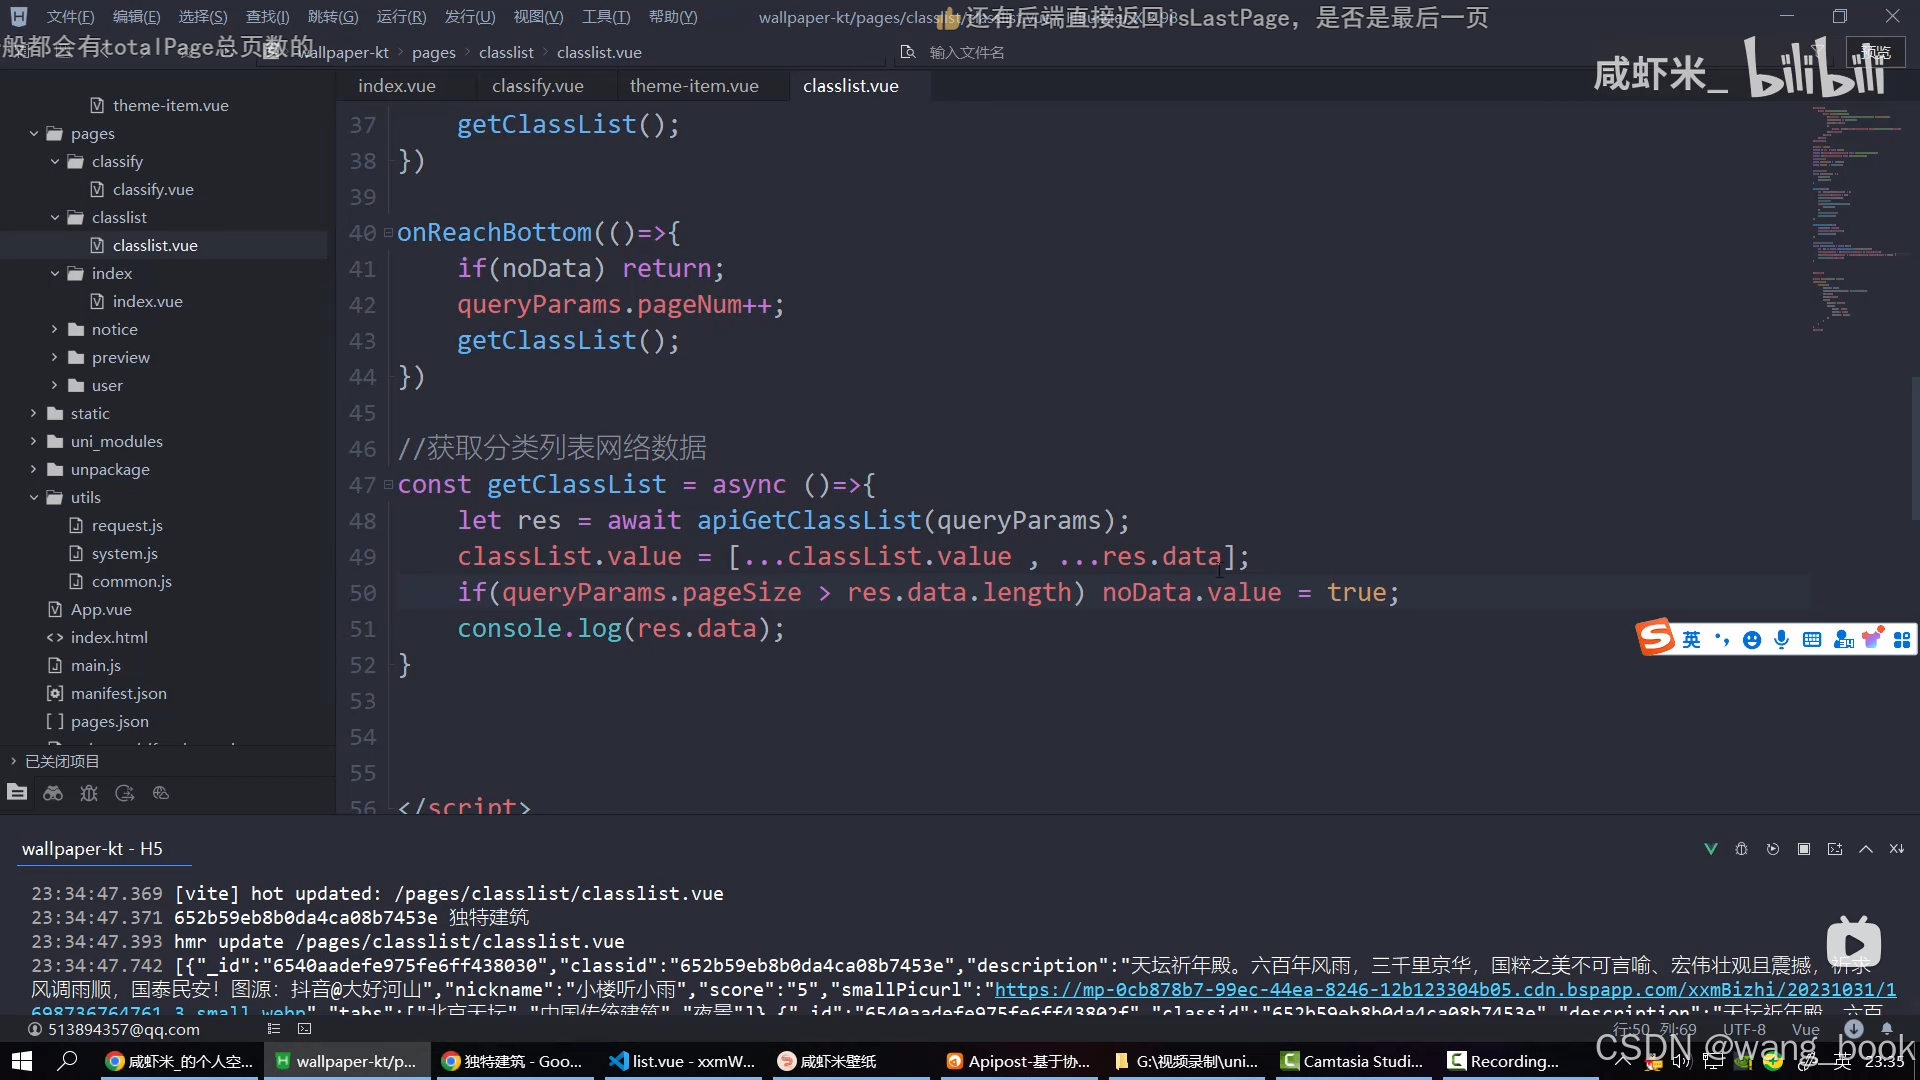Expand the notice folder
The image size is (1920, 1080).
(55, 329)
